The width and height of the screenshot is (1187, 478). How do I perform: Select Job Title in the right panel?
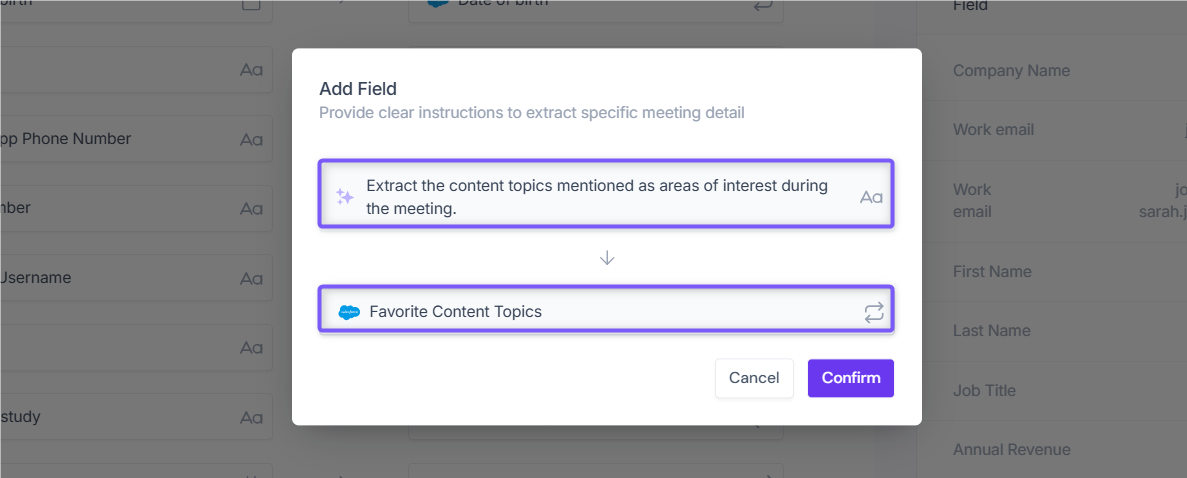(984, 391)
